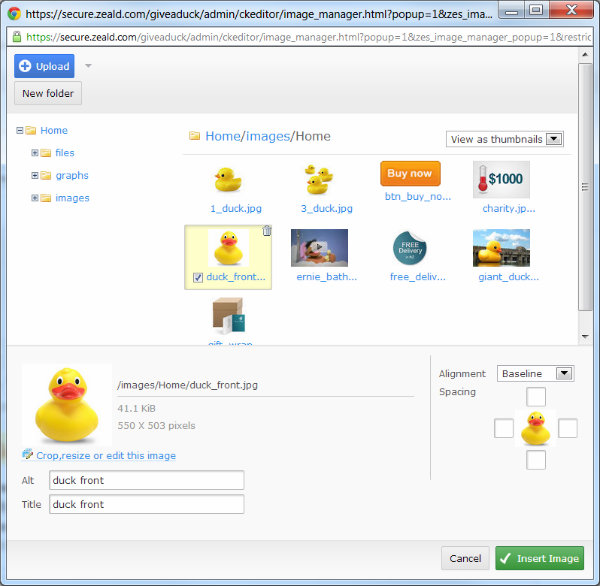This screenshot has height=586, width=600.
Task: Click the Title text field
Action: point(147,504)
